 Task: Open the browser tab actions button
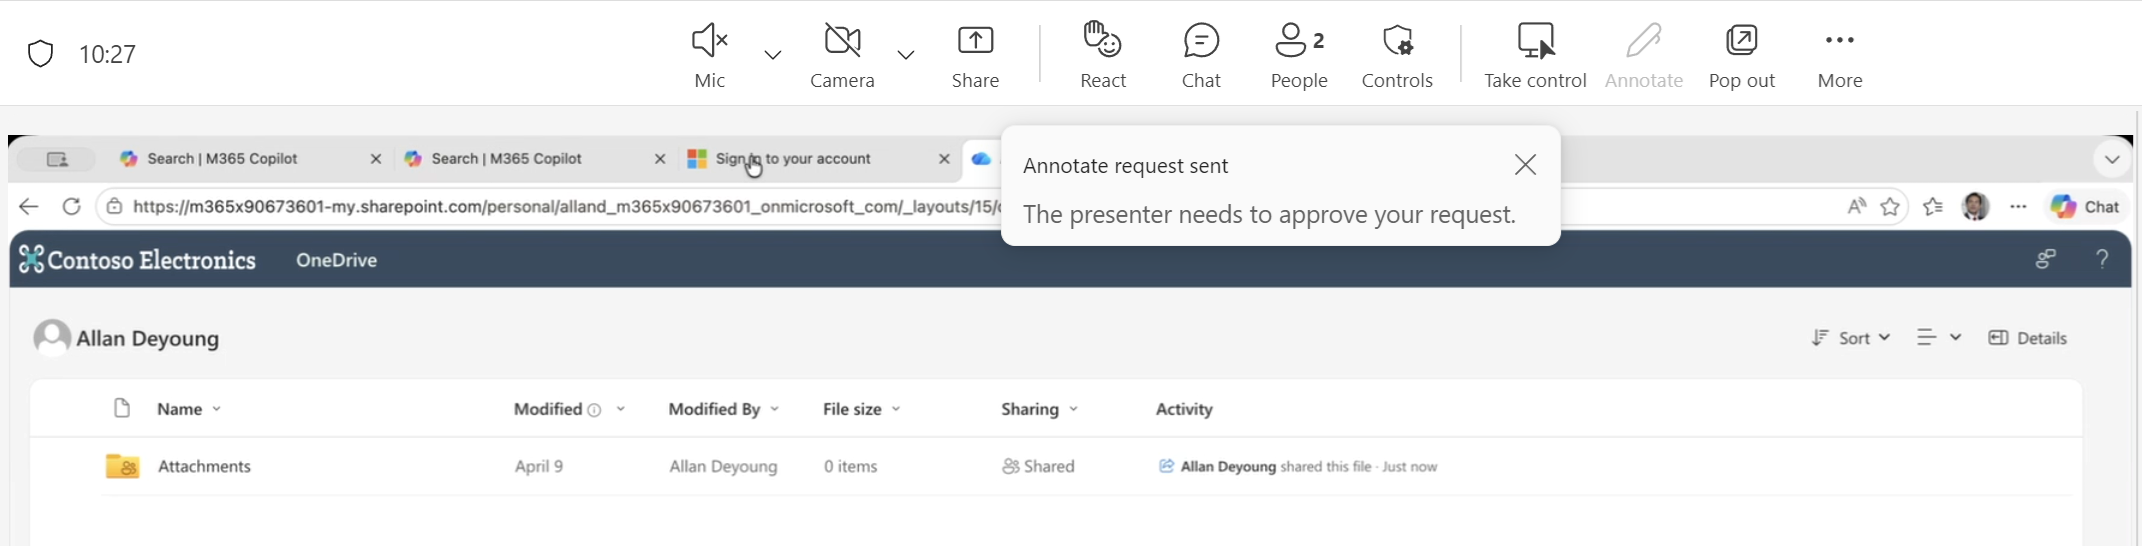pos(57,159)
